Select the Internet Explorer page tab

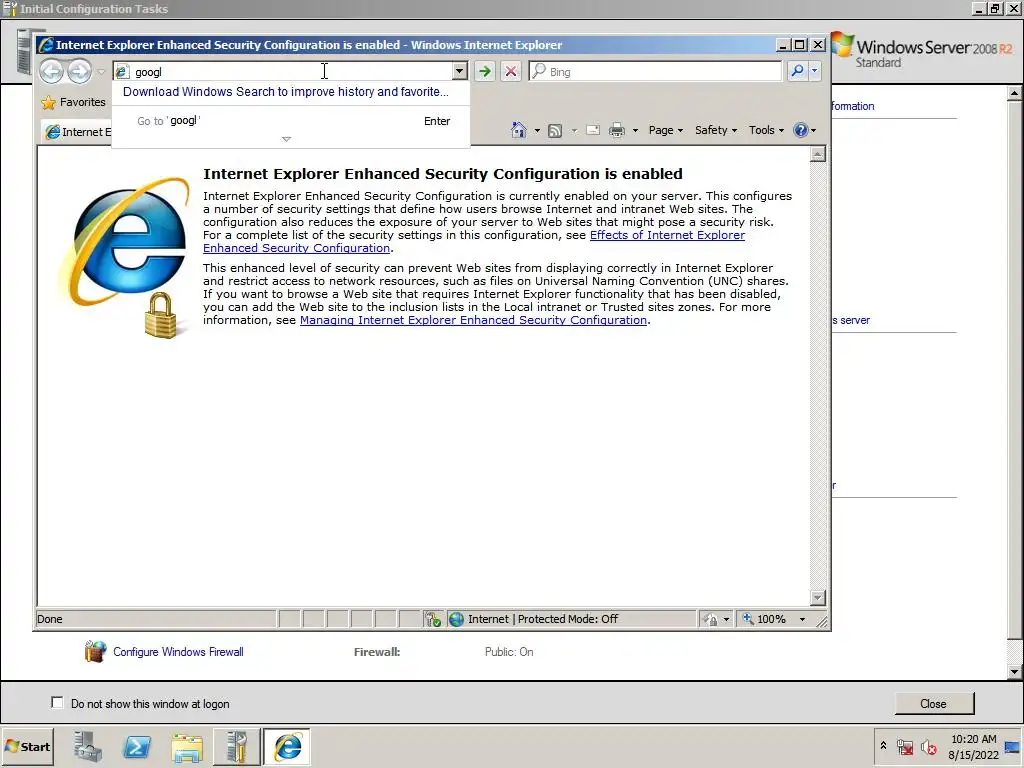point(77,132)
